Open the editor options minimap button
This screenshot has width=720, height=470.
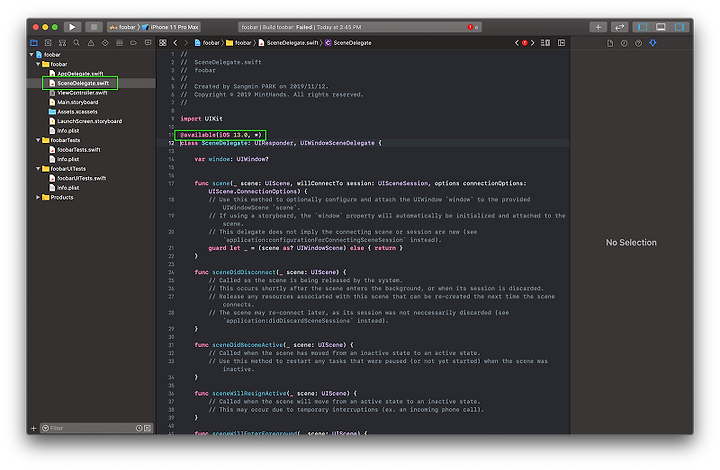pyautogui.click(x=546, y=43)
